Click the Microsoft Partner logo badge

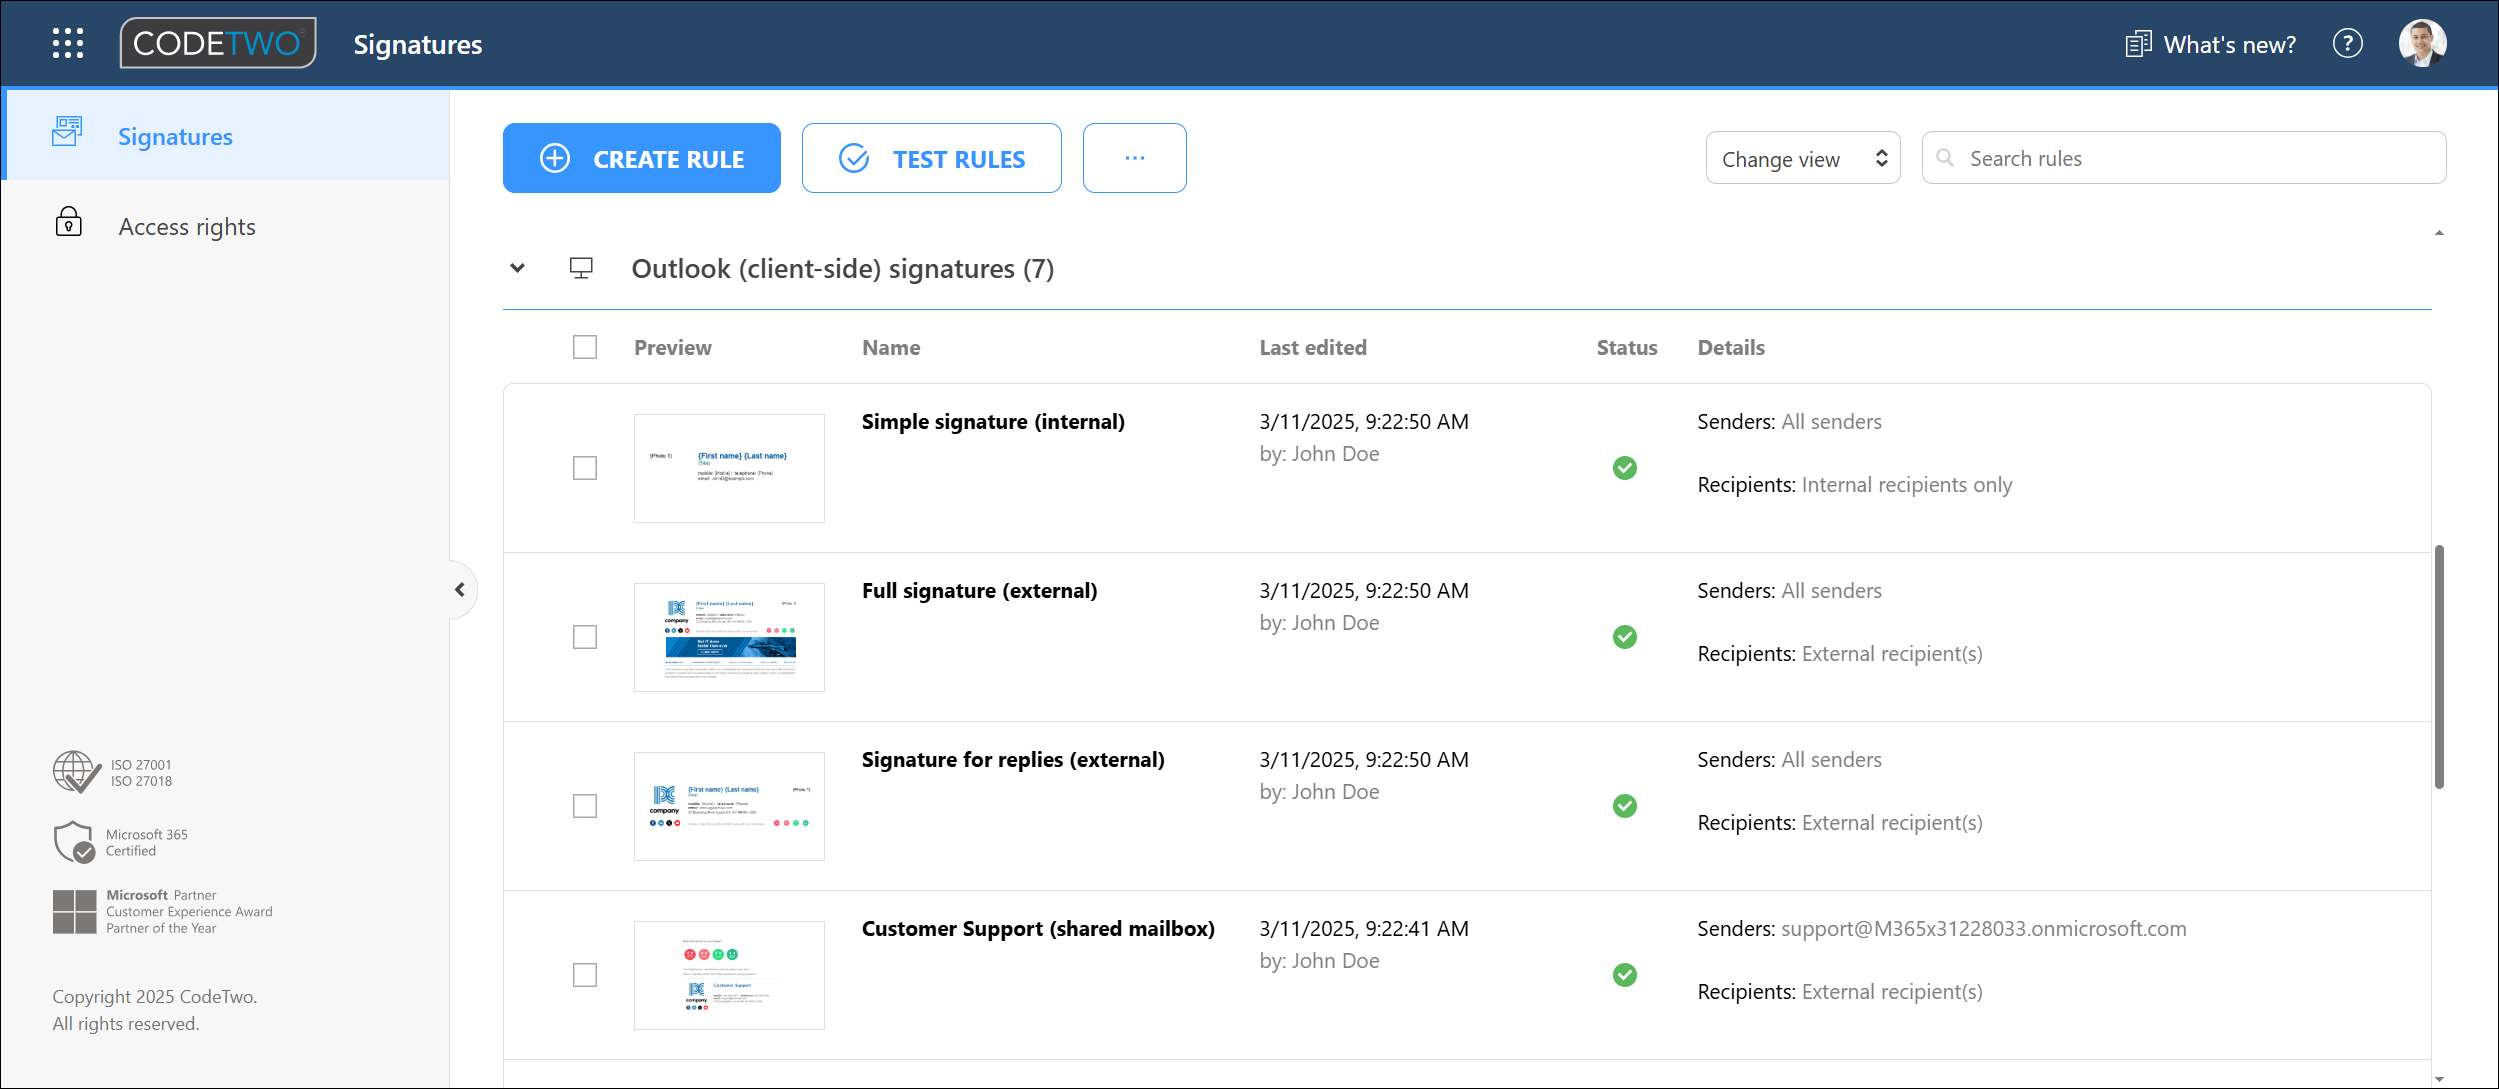[75, 912]
